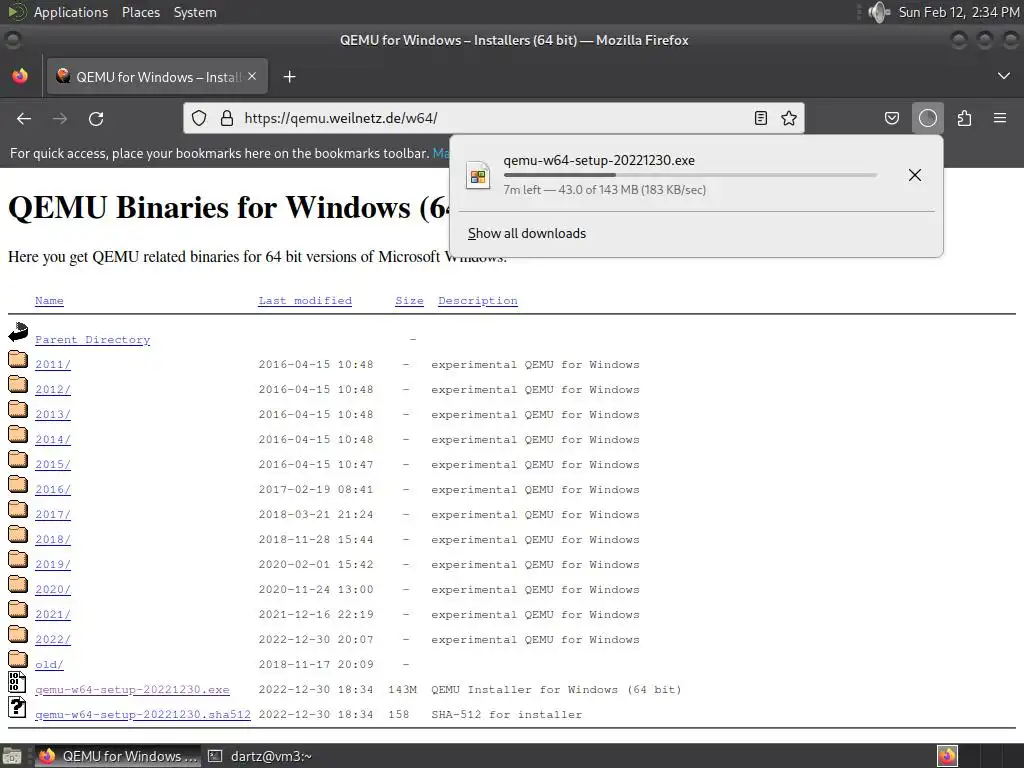Click the download progress bar
Screen dimensions: 1024x768
690,175
